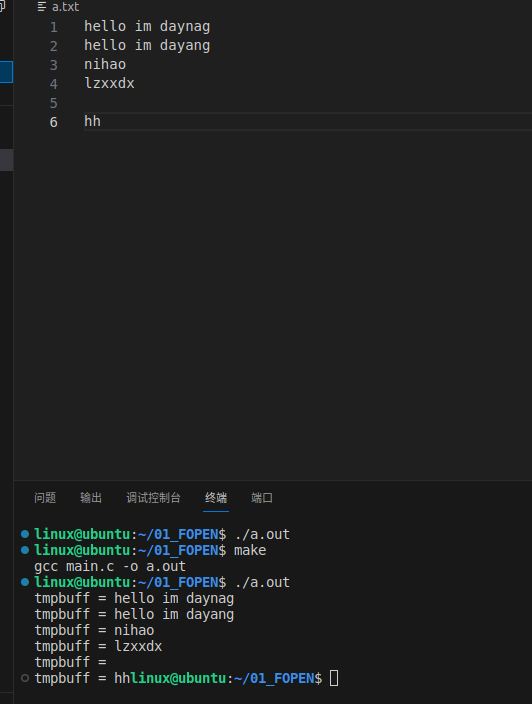
Task: Place cursor in 'hello im daynag' line
Action: 147,26
